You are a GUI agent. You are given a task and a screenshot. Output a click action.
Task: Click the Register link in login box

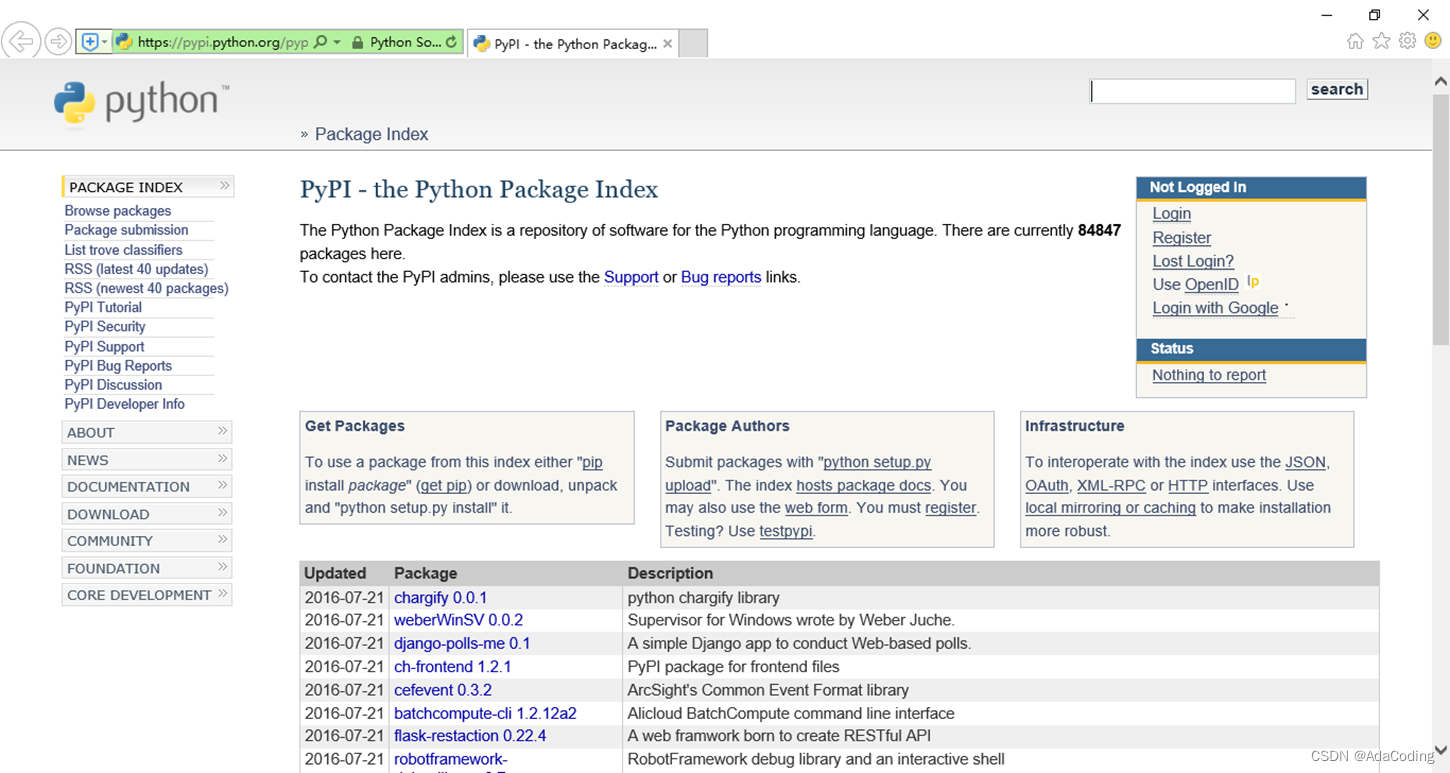click(1181, 238)
